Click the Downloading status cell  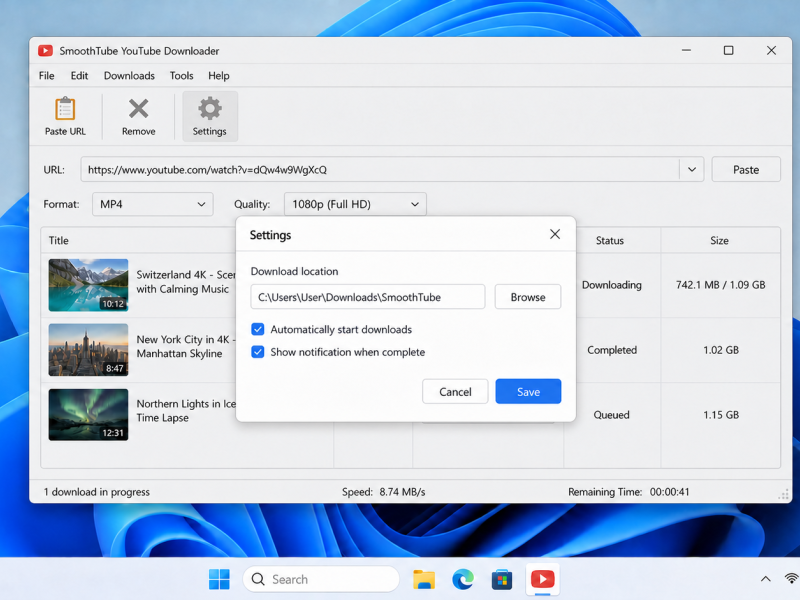(612, 285)
